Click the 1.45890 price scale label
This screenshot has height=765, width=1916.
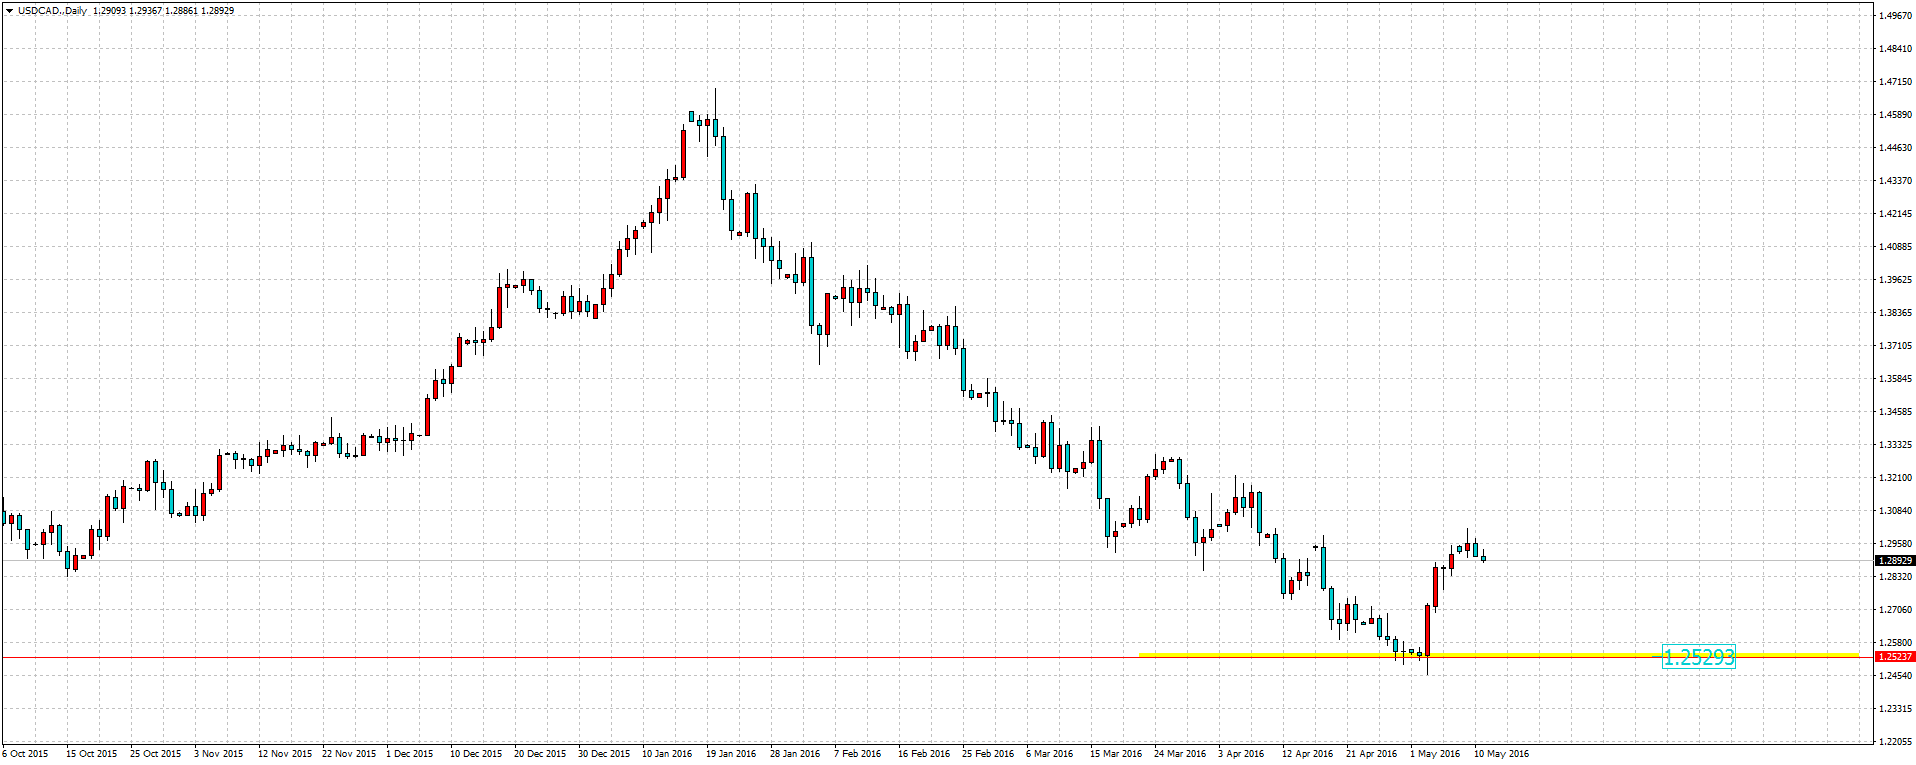(x=1895, y=115)
